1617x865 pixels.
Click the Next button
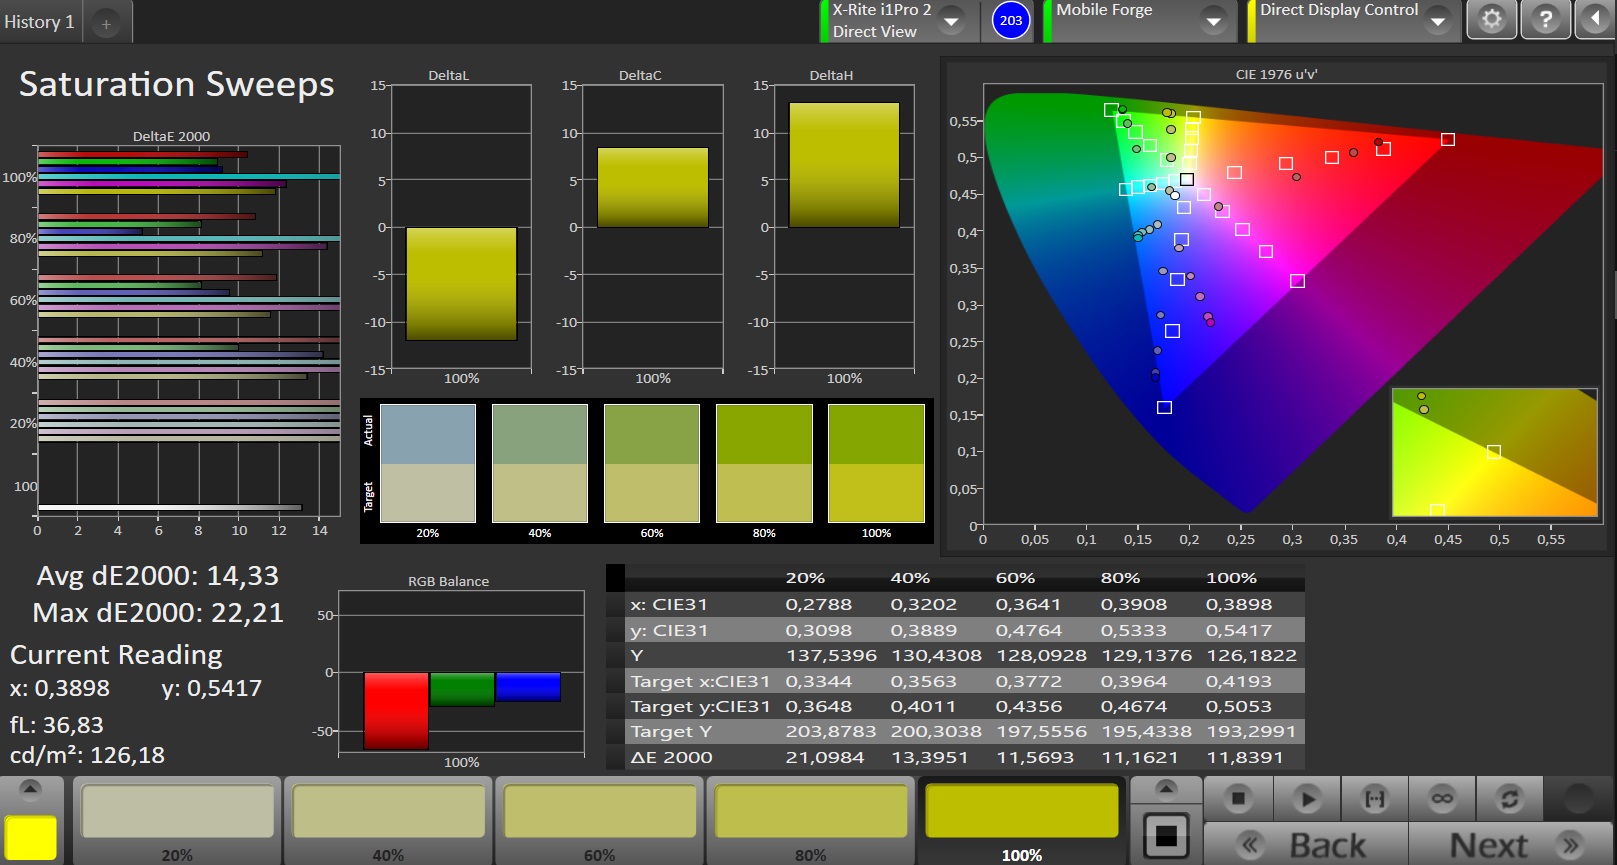click(x=1510, y=845)
